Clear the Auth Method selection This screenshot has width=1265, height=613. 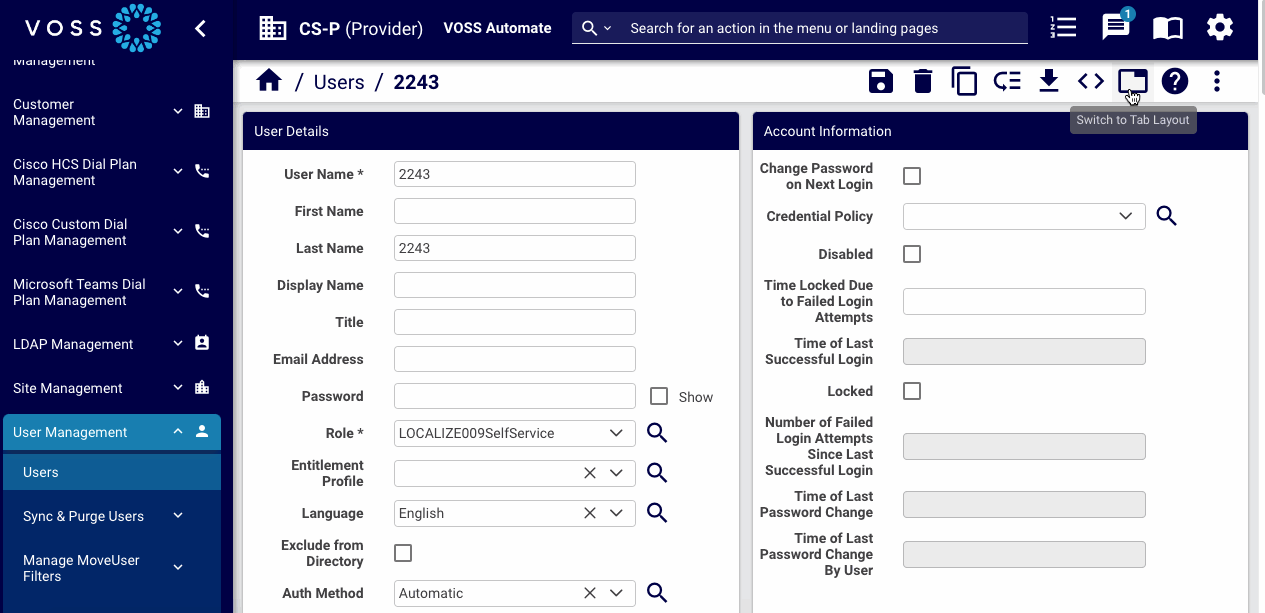point(590,593)
